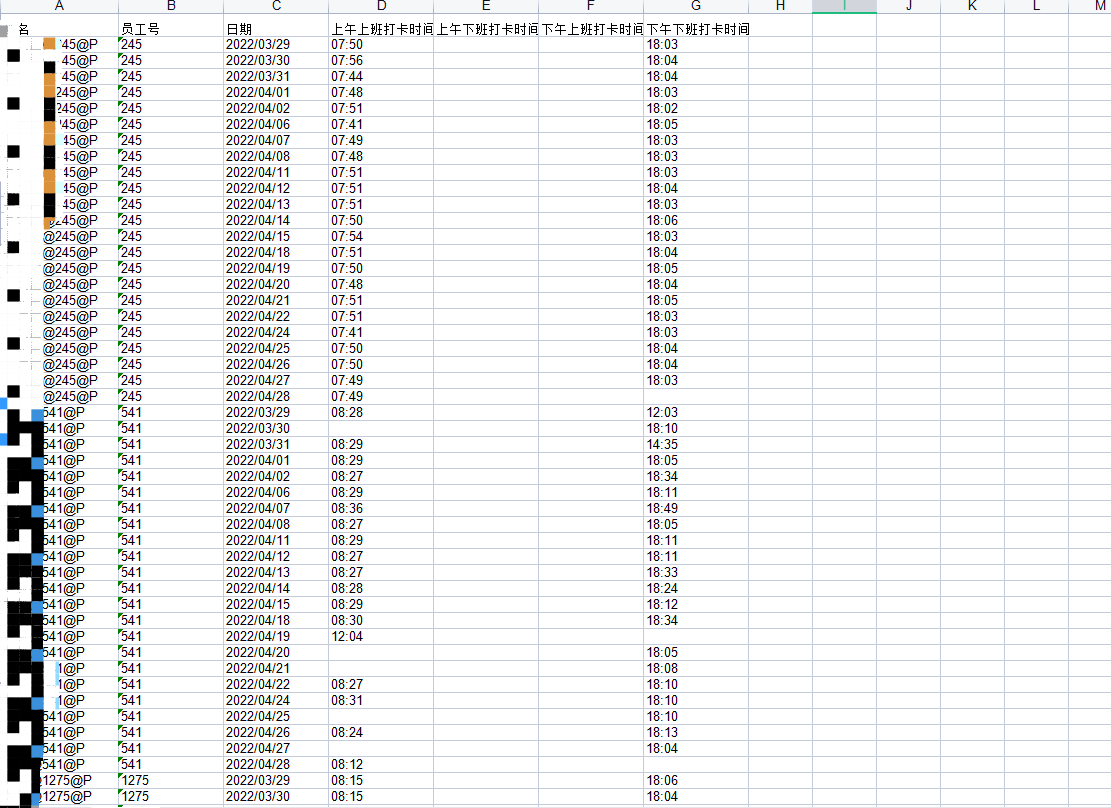1111x808 pixels.
Task: Select the cell showing 07:44
Action: point(381,77)
